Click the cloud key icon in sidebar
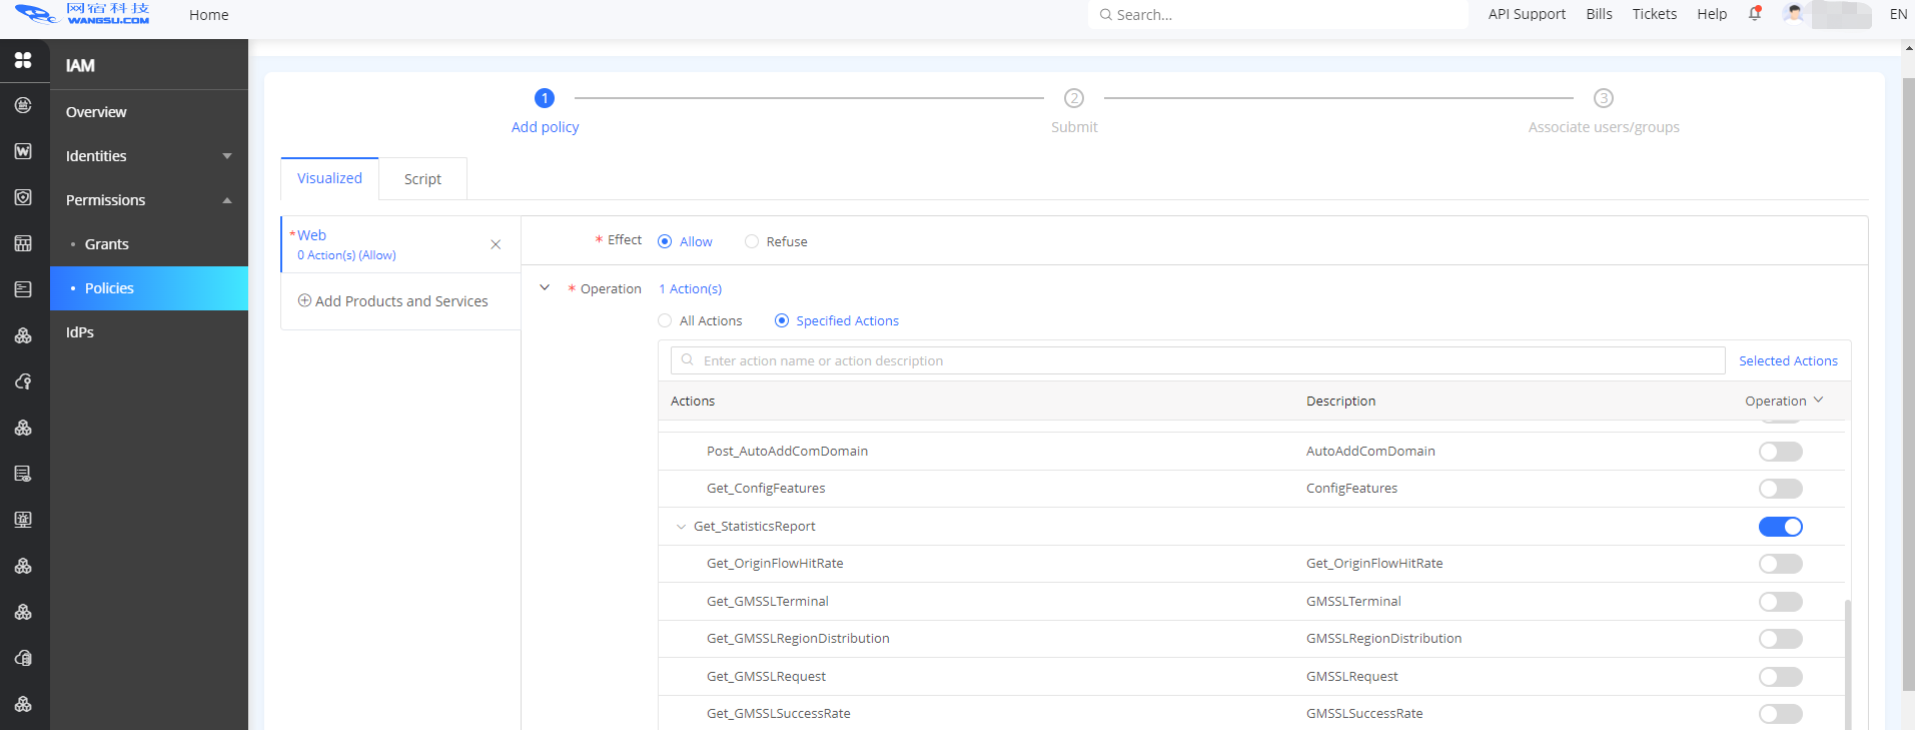The height and width of the screenshot is (730, 1915). click(x=23, y=382)
